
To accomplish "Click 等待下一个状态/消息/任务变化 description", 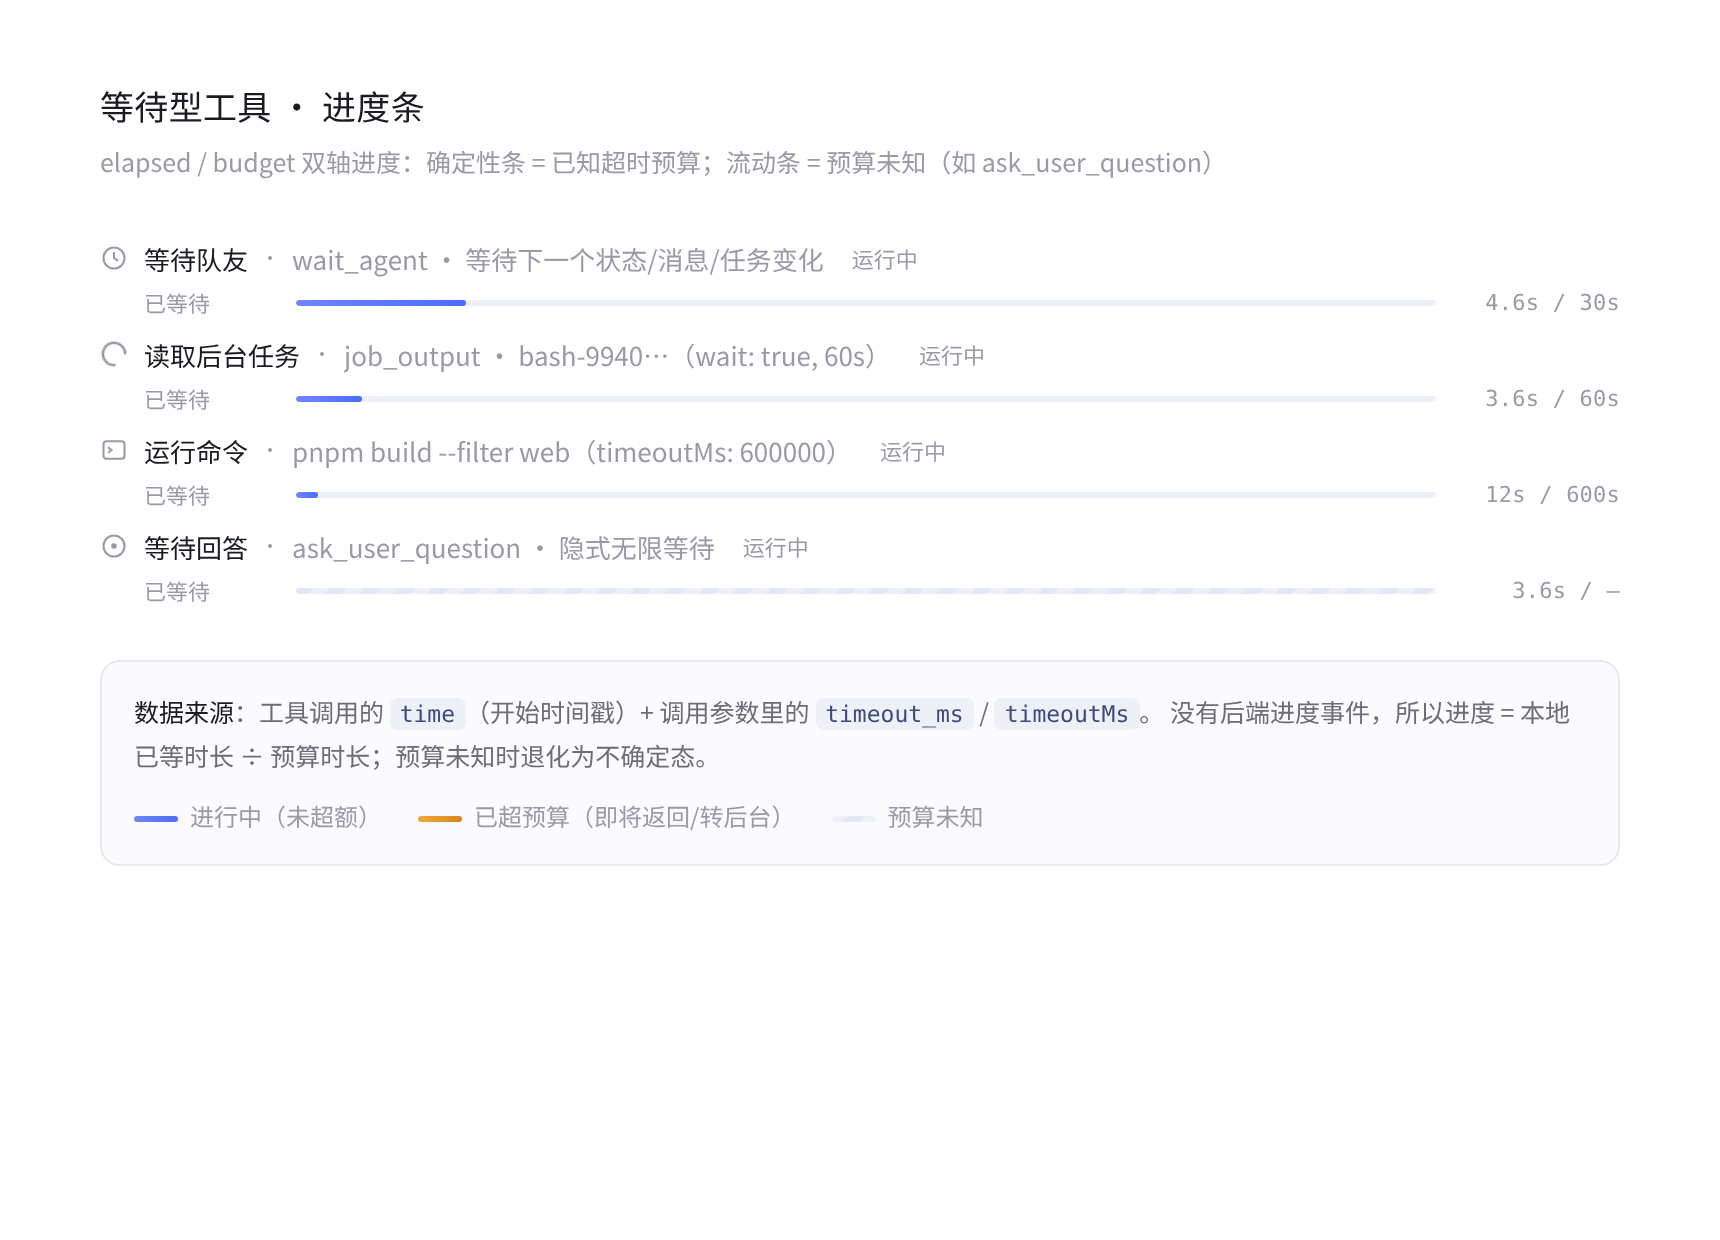I will click(644, 261).
